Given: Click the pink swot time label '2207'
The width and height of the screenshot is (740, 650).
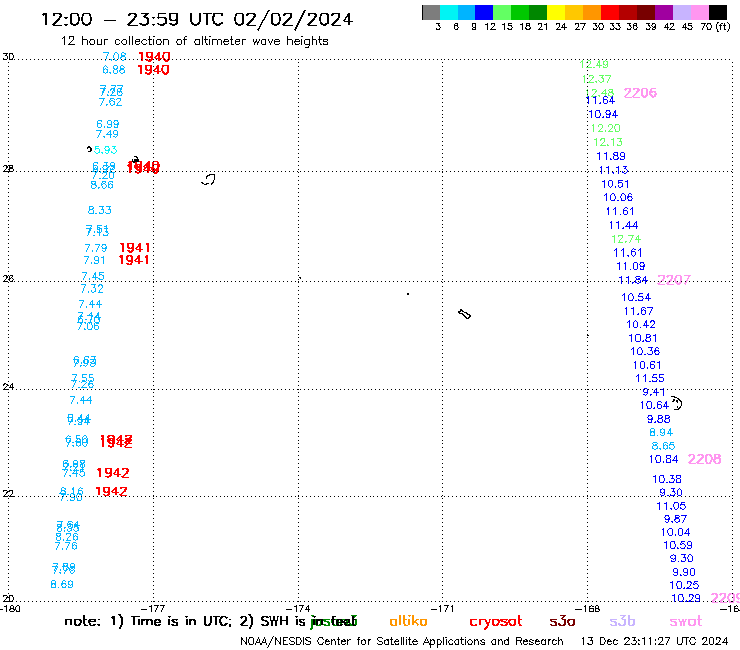Looking at the screenshot, I should click(674, 280).
